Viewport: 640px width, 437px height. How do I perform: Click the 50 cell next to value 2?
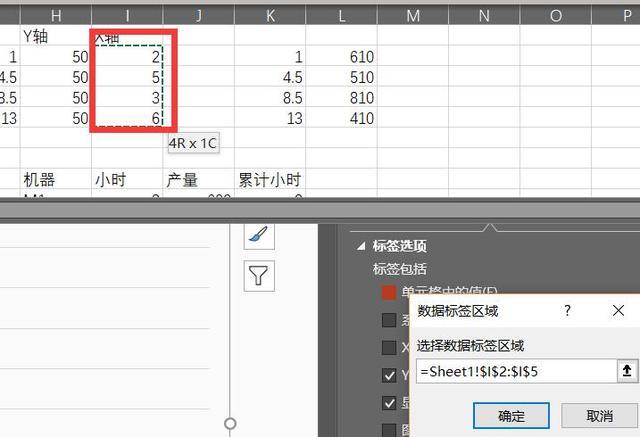click(56, 56)
